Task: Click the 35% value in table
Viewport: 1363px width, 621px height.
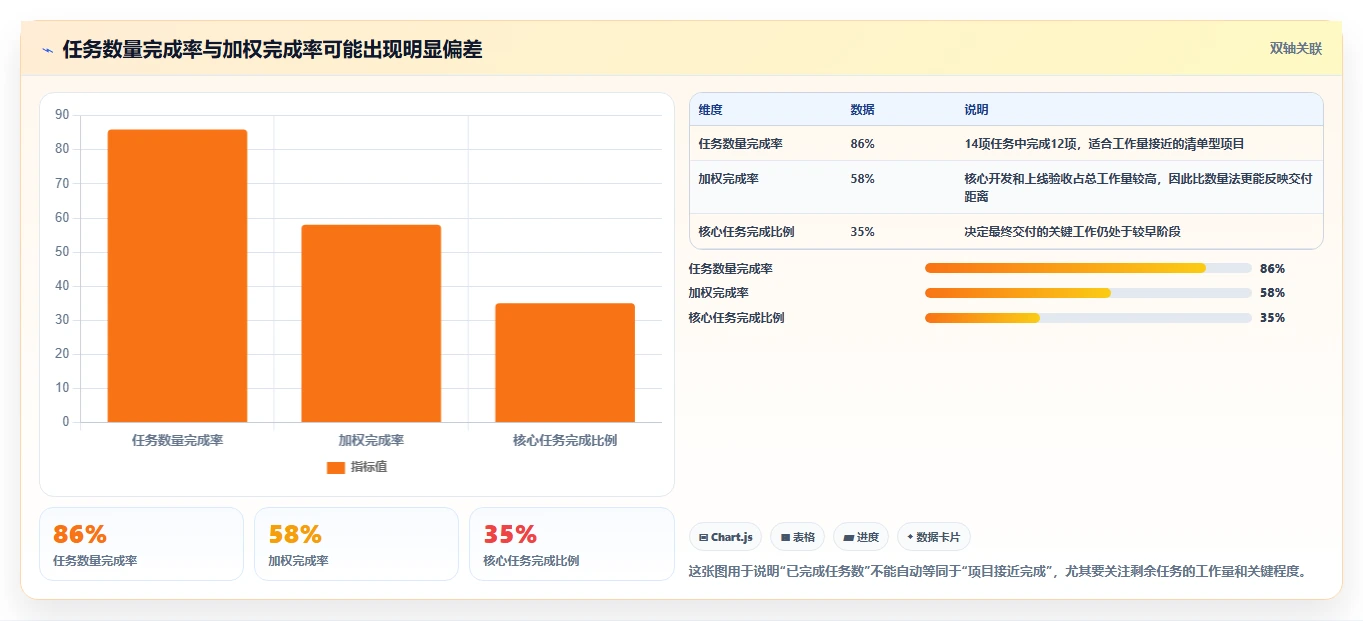Action: tap(862, 232)
